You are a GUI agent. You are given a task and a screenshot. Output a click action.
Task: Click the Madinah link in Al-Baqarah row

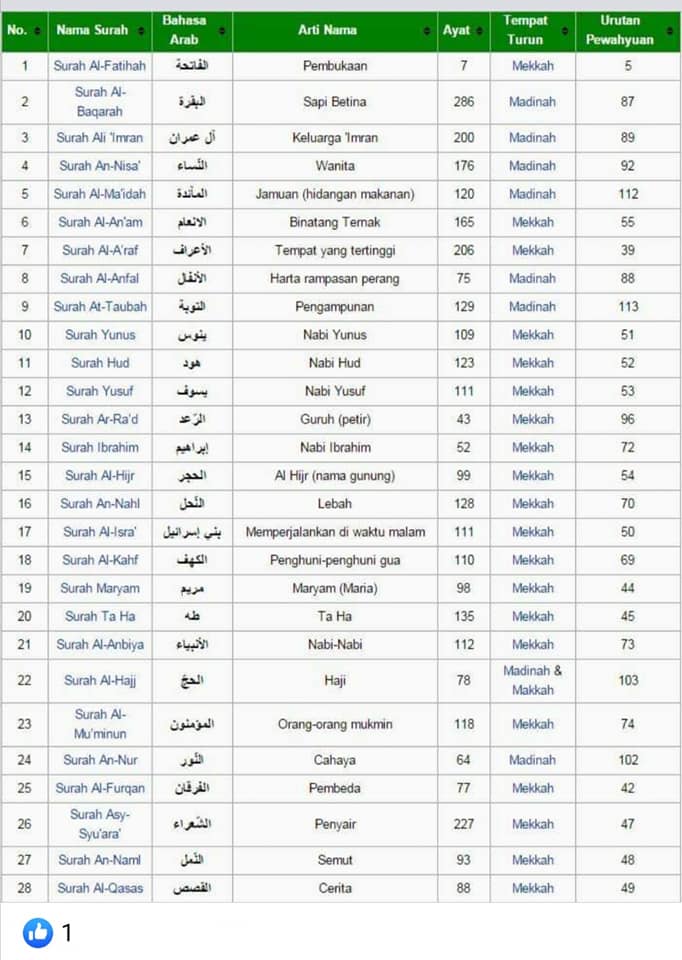(532, 102)
